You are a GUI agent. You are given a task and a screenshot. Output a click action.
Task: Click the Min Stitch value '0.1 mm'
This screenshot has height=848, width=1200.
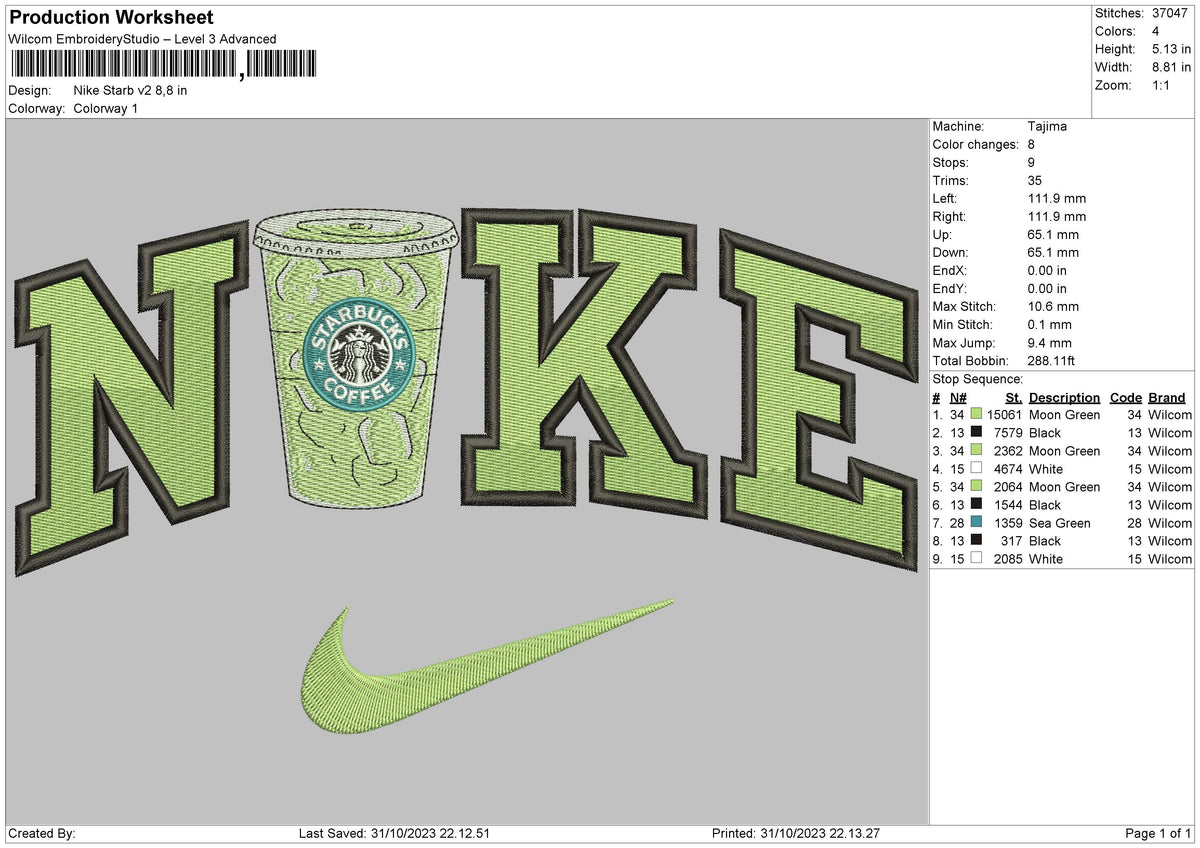pos(1050,324)
